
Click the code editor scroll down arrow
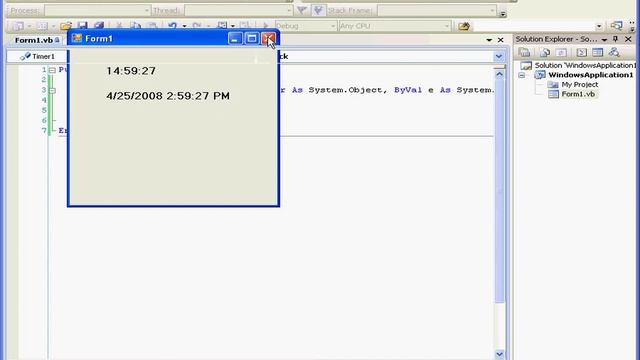pyautogui.click(x=499, y=354)
